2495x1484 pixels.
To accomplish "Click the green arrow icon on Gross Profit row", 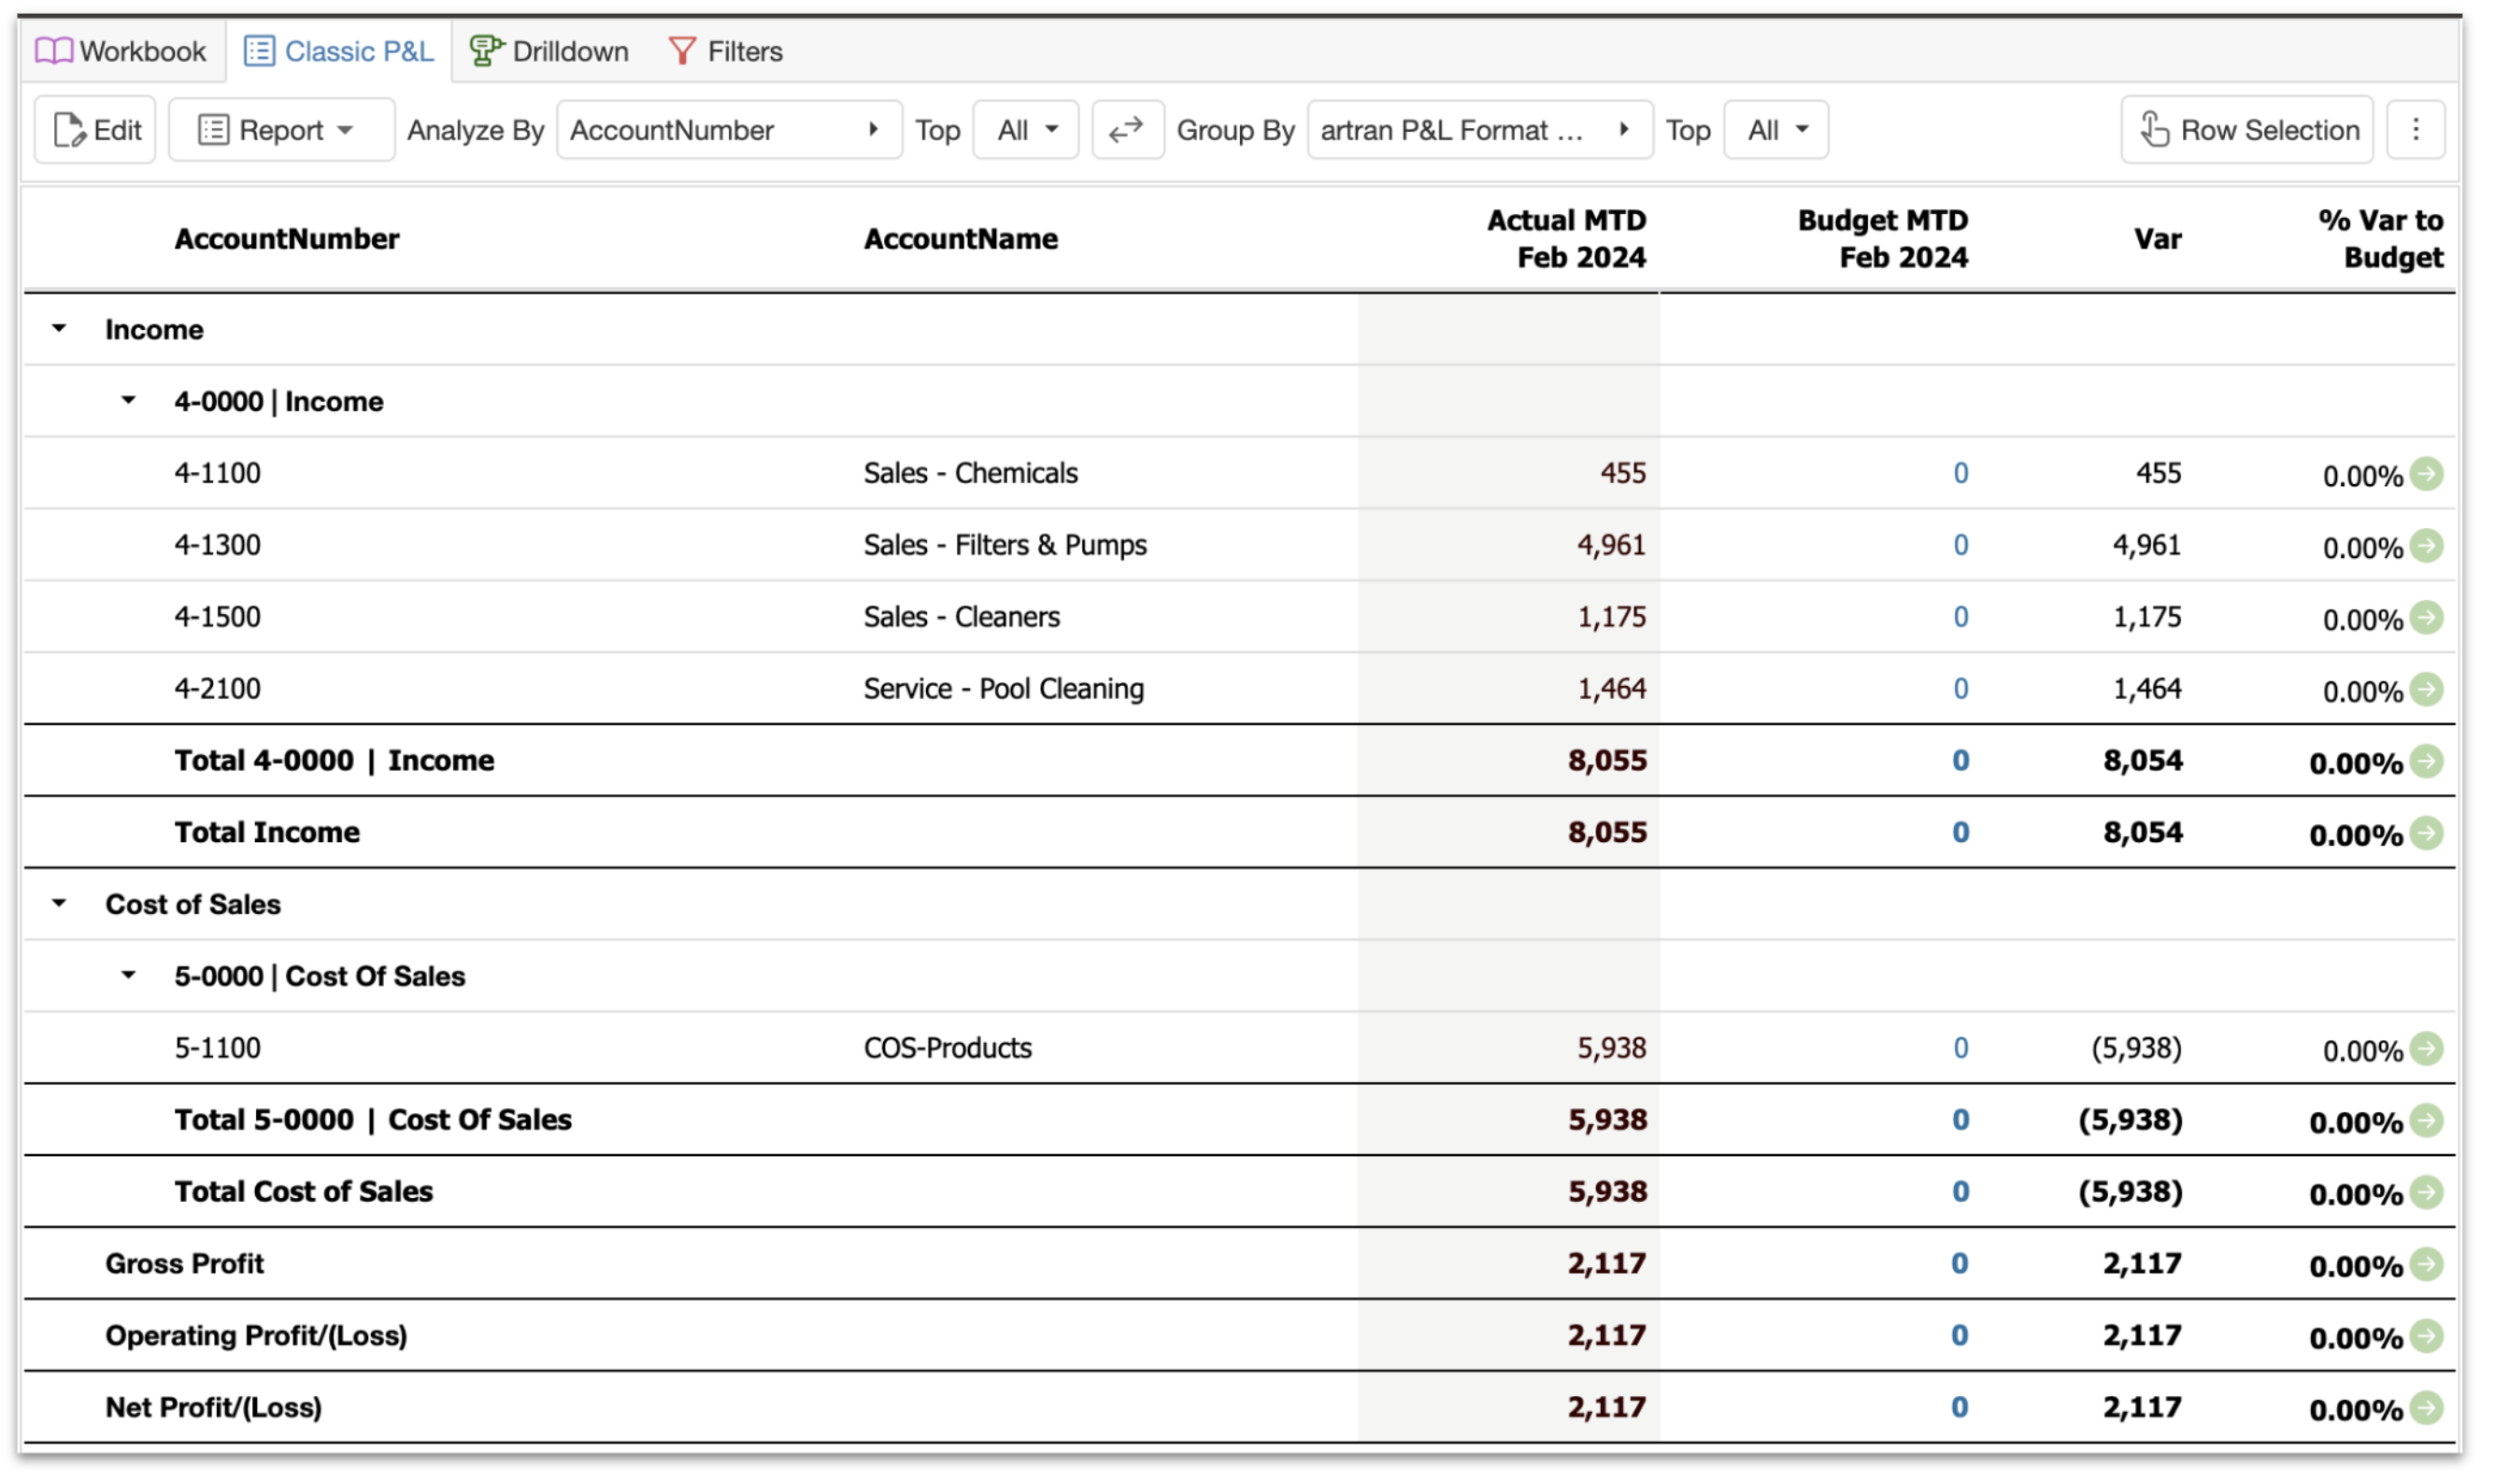I will [x=2427, y=1264].
